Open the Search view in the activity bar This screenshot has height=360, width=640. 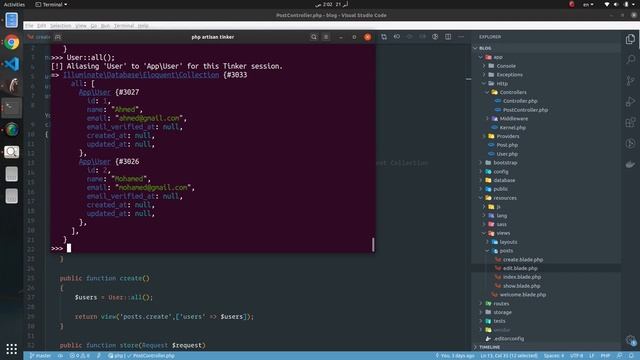[630, 60]
